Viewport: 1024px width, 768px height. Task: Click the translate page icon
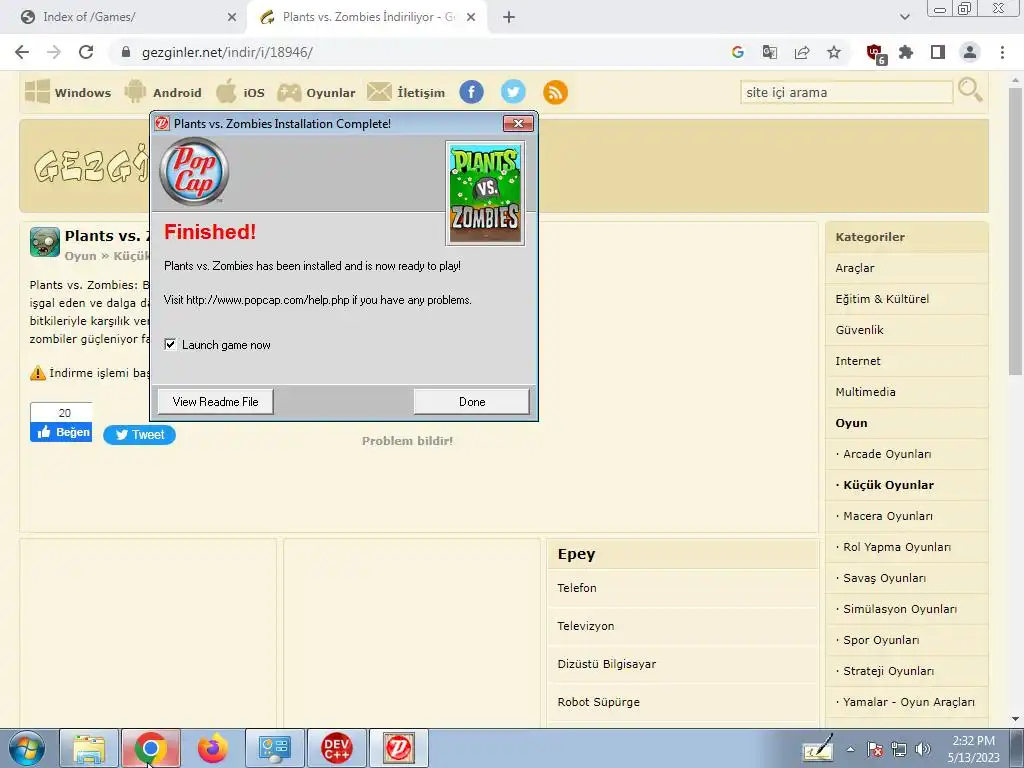(x=769, y=52)
